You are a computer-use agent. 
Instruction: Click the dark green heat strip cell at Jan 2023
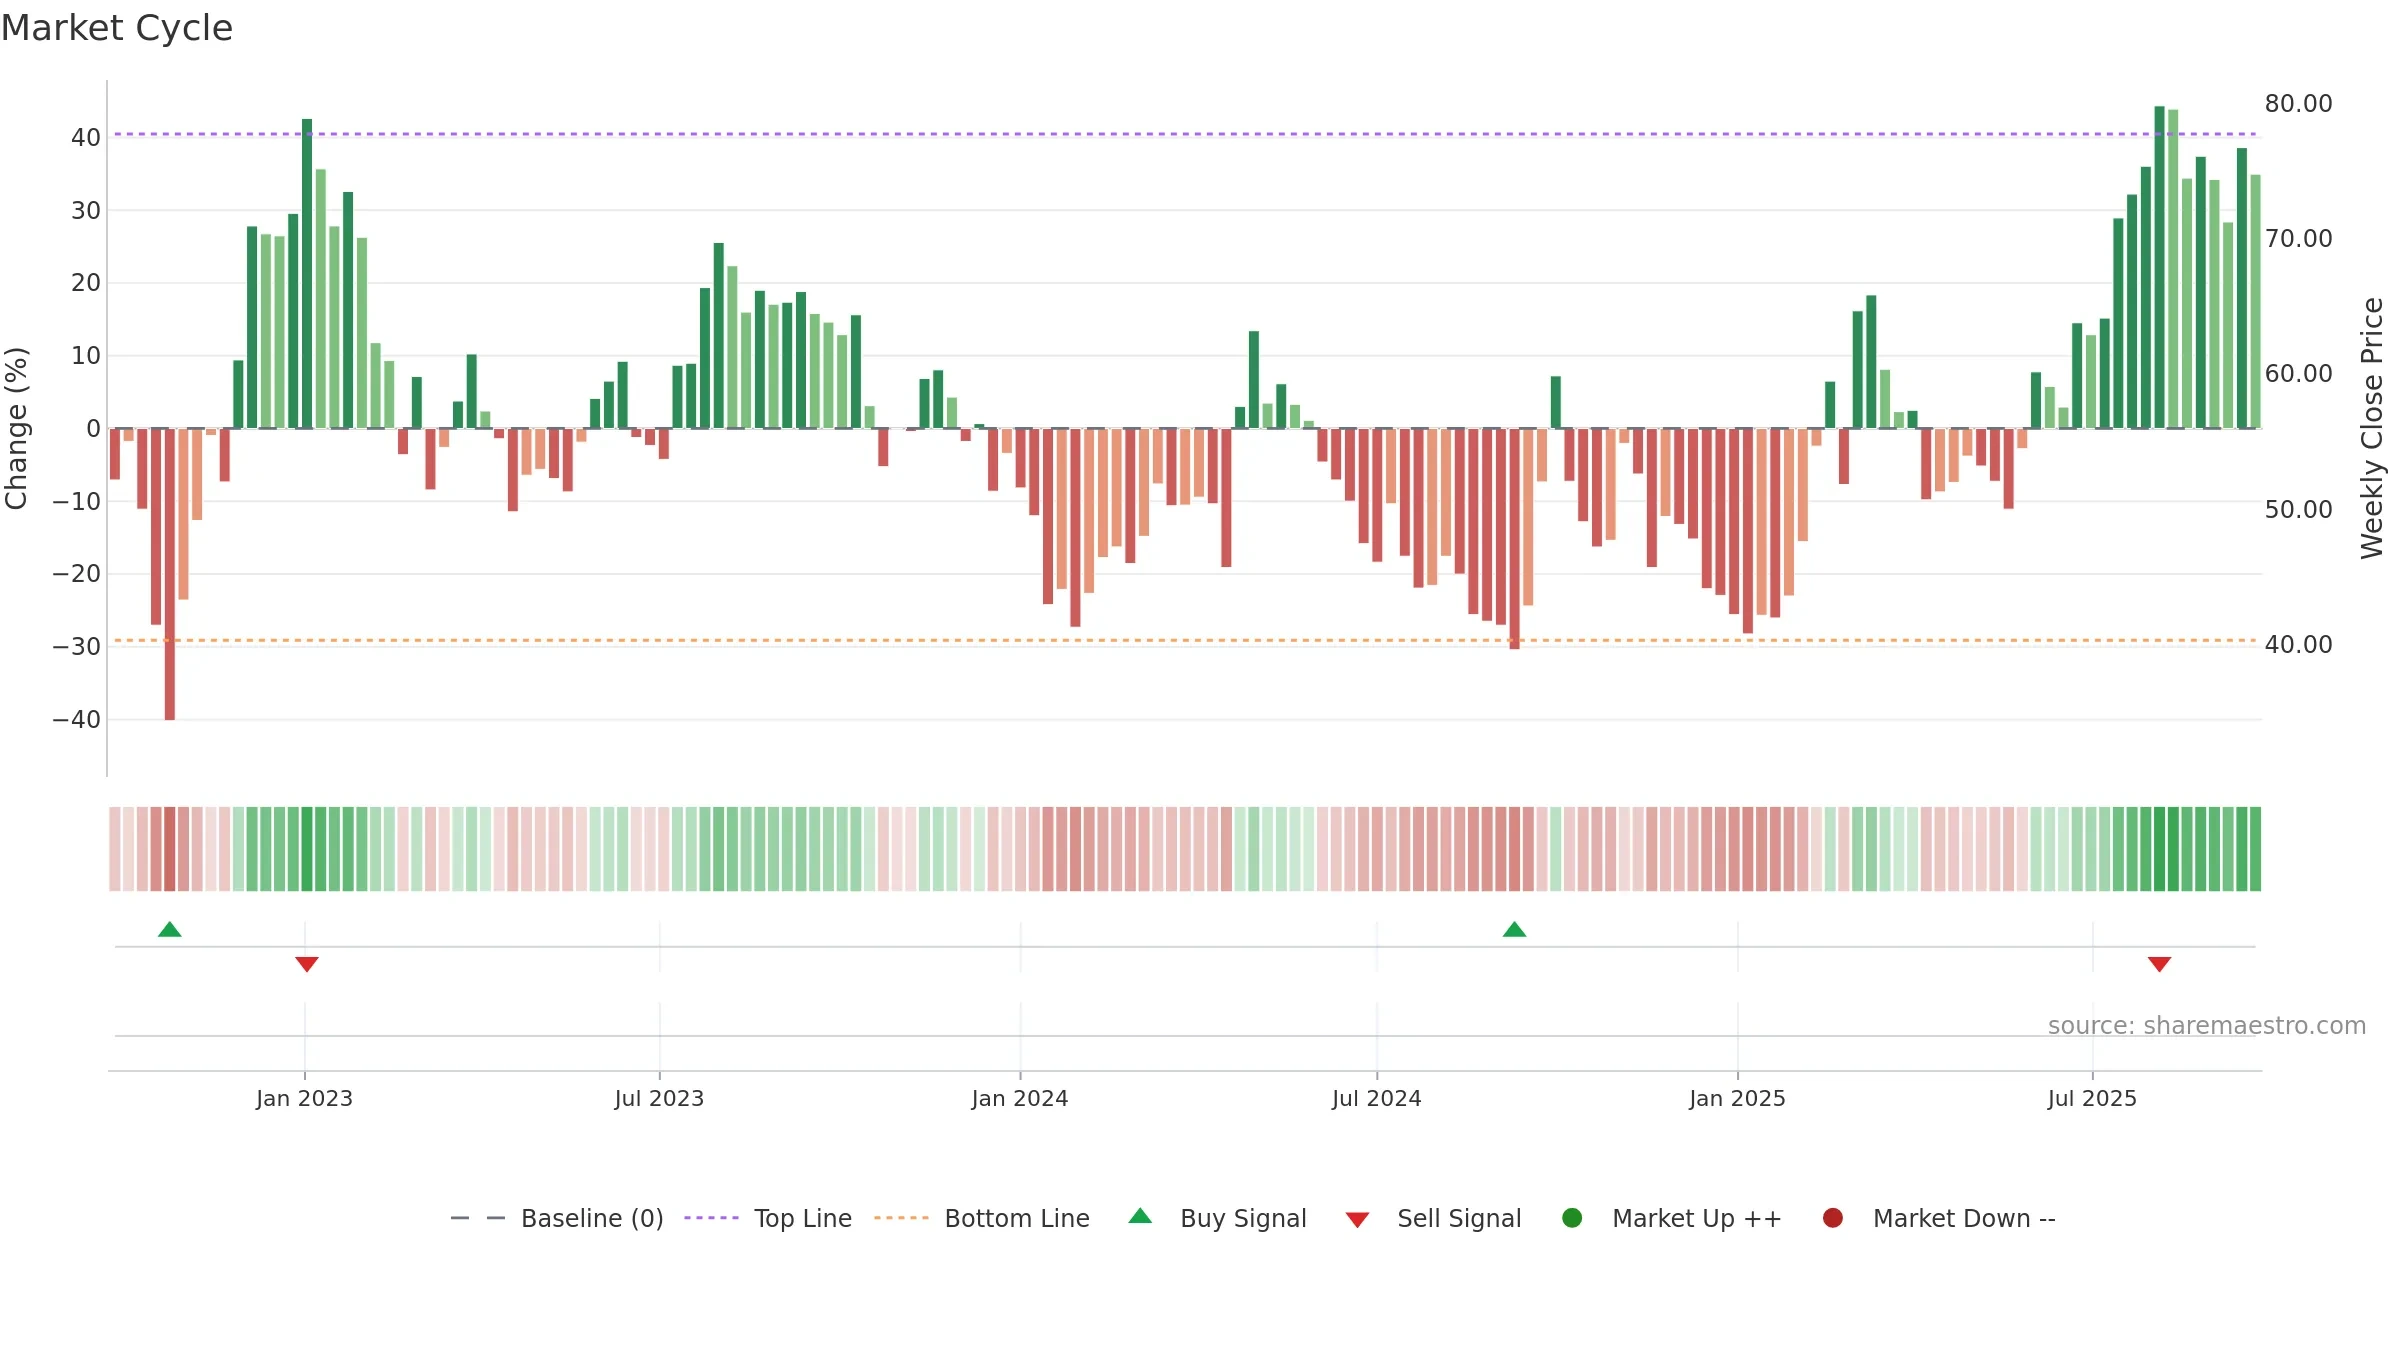[x=307, y=849]
